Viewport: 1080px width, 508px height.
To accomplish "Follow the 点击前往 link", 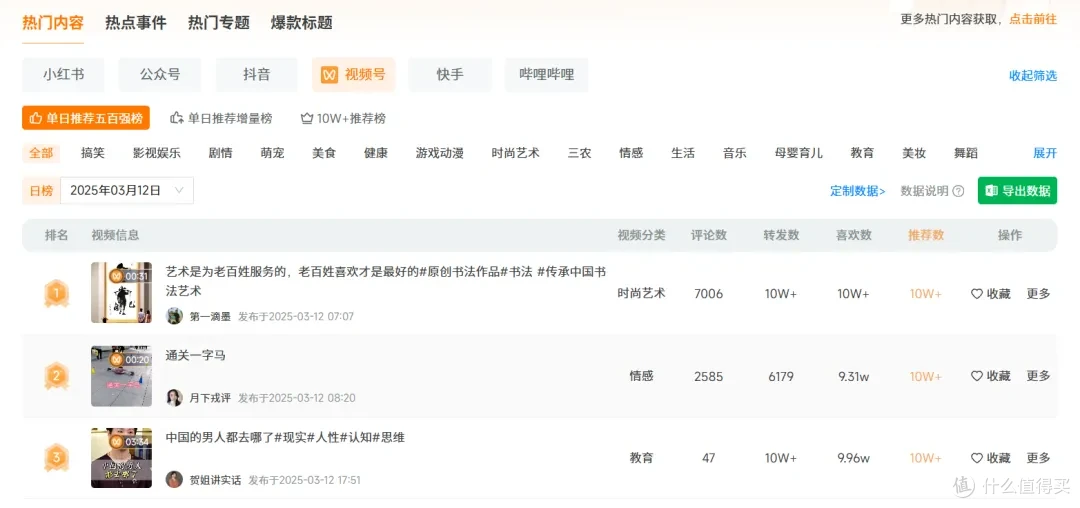I will (1032, 19).
